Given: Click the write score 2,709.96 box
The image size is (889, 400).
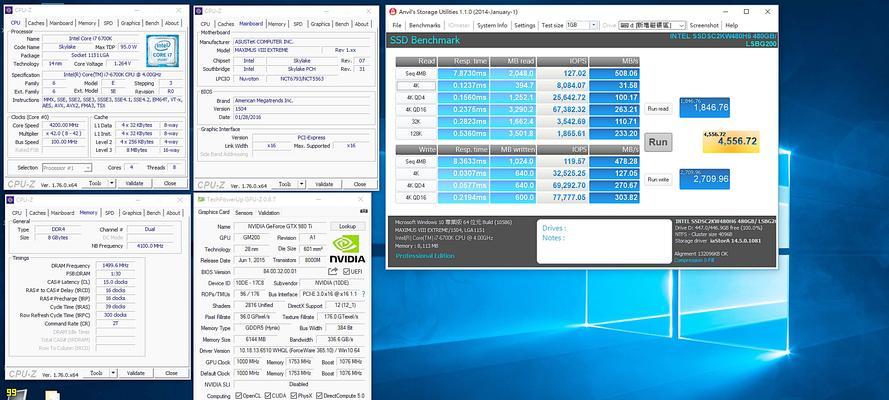Looking at the screenshot, I should [704, 178].
